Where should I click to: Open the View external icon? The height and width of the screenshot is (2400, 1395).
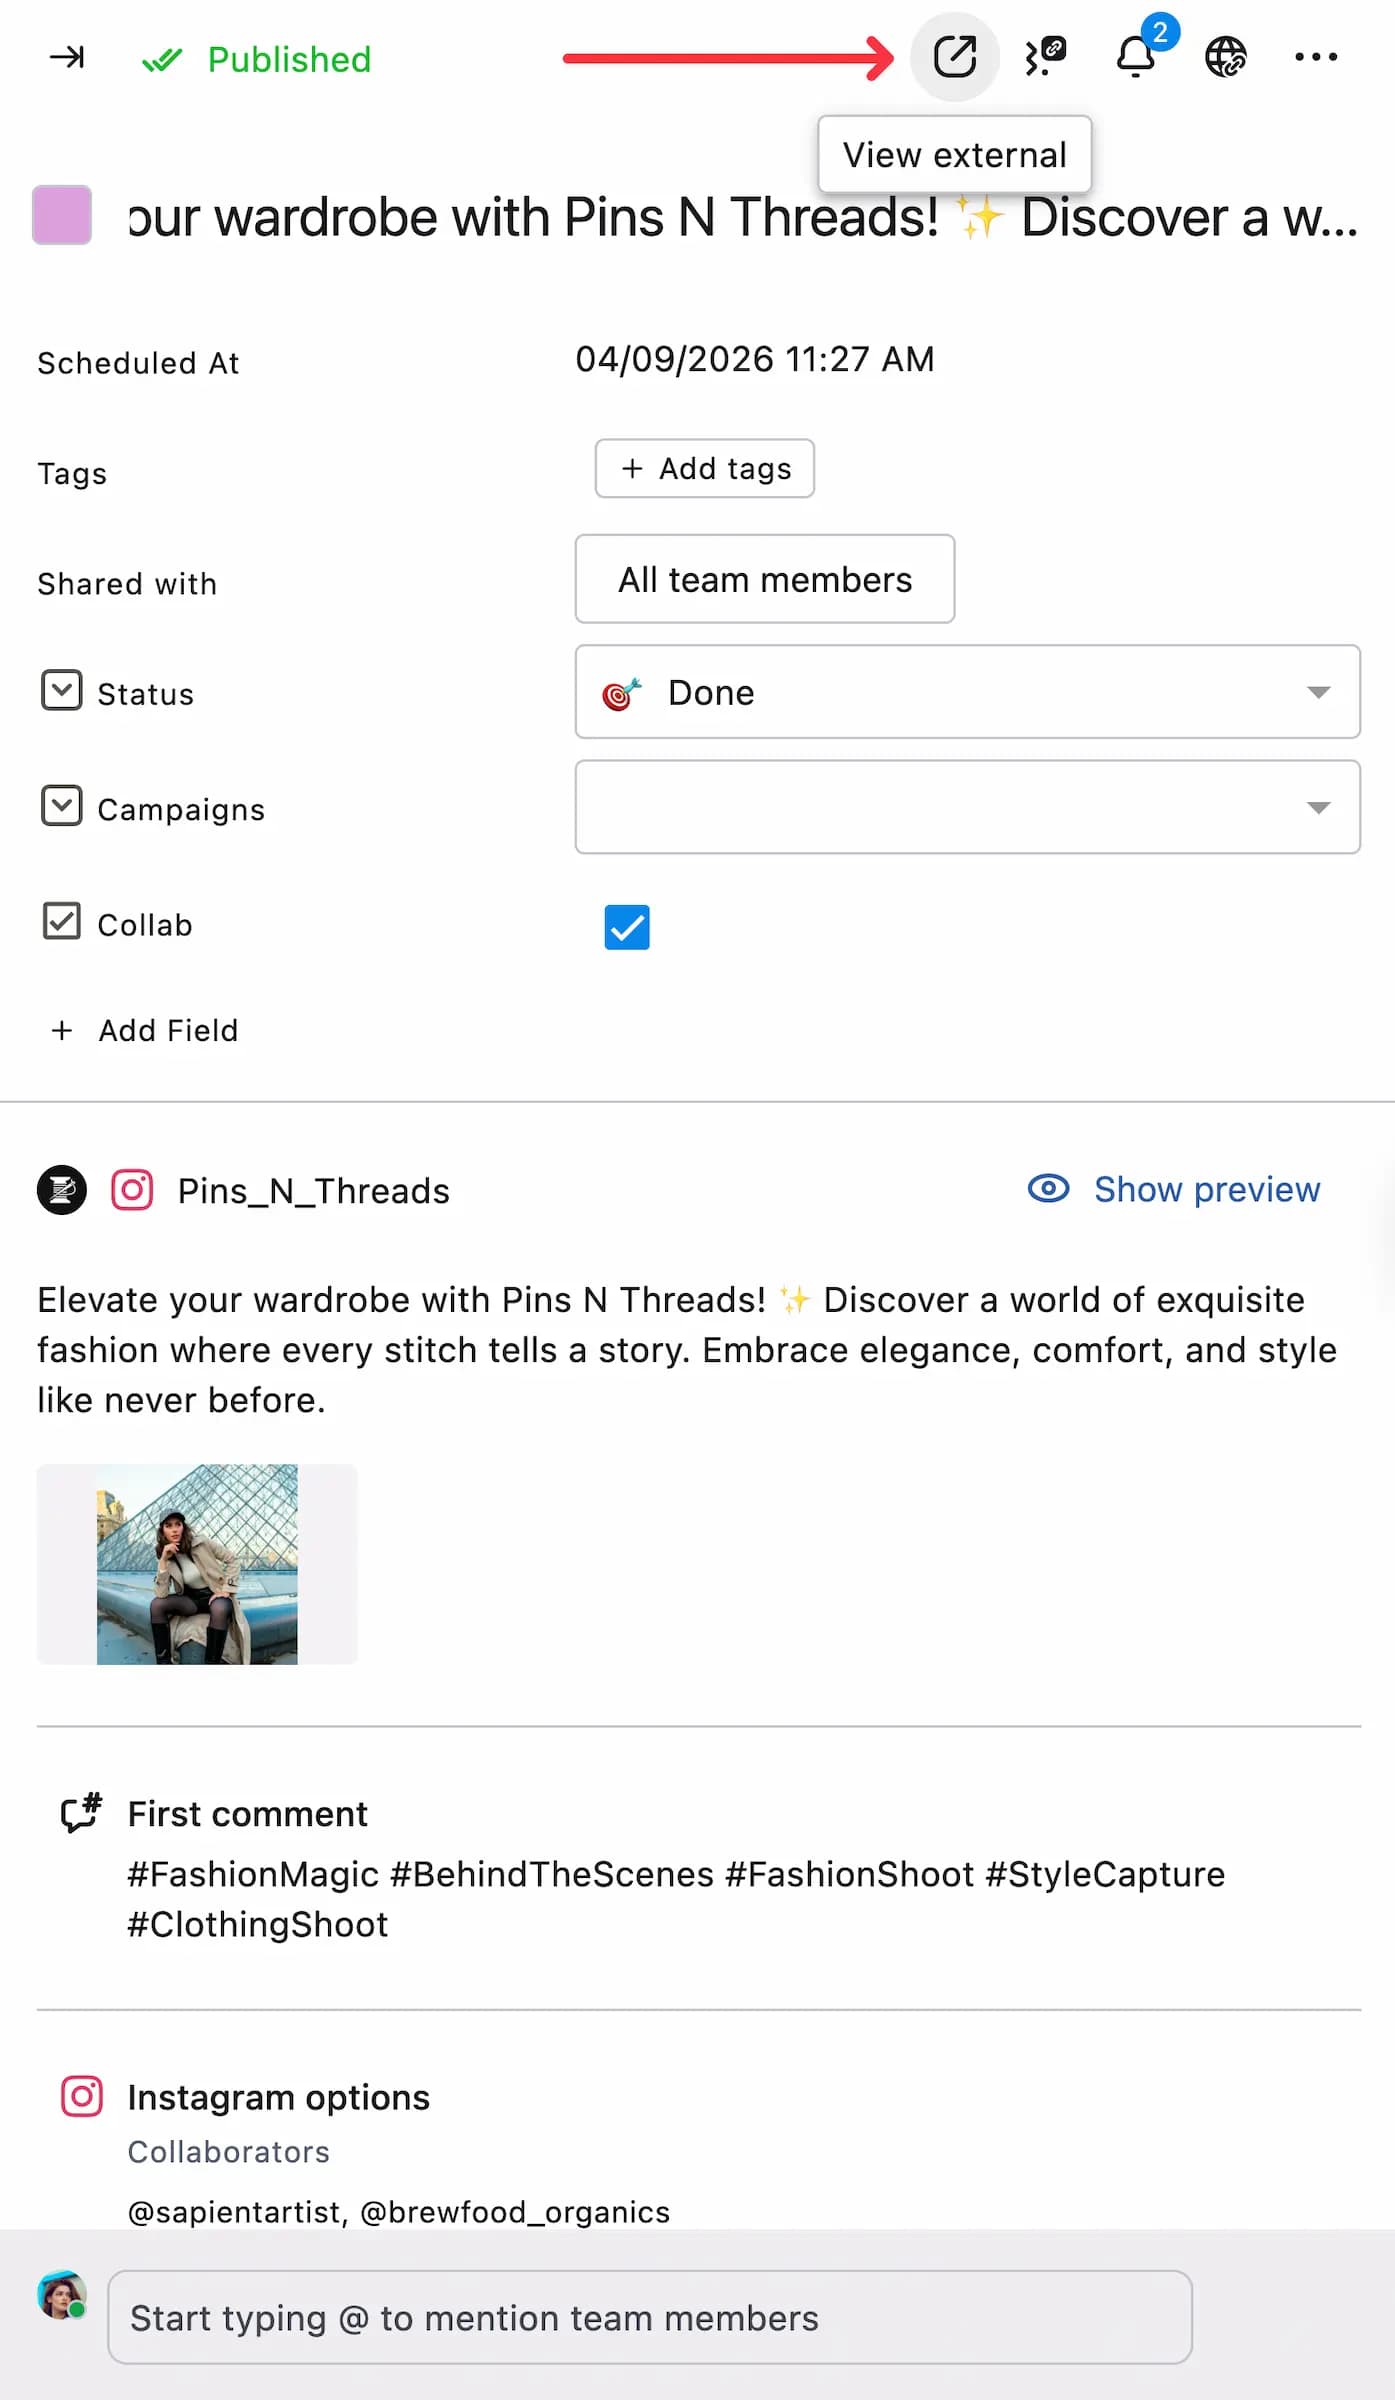pos(954,57)
